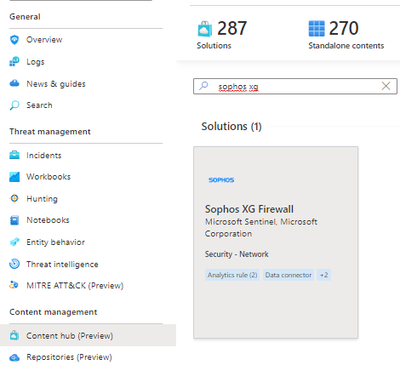Click the Incidents briefcase icon

click(x=14, y=155)
